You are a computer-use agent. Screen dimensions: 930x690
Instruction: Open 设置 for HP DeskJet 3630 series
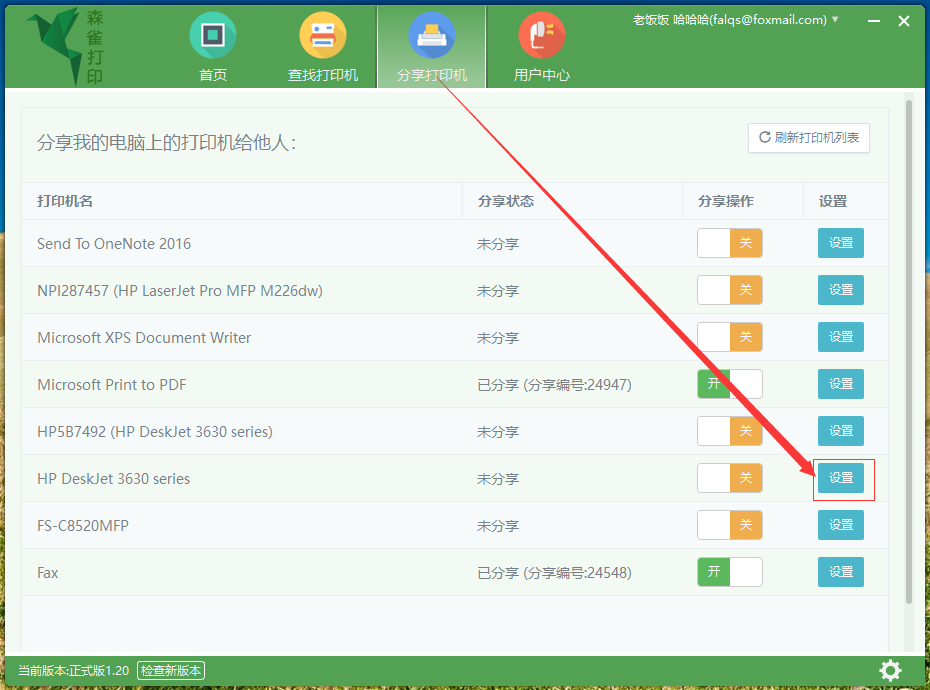point(840,478)
